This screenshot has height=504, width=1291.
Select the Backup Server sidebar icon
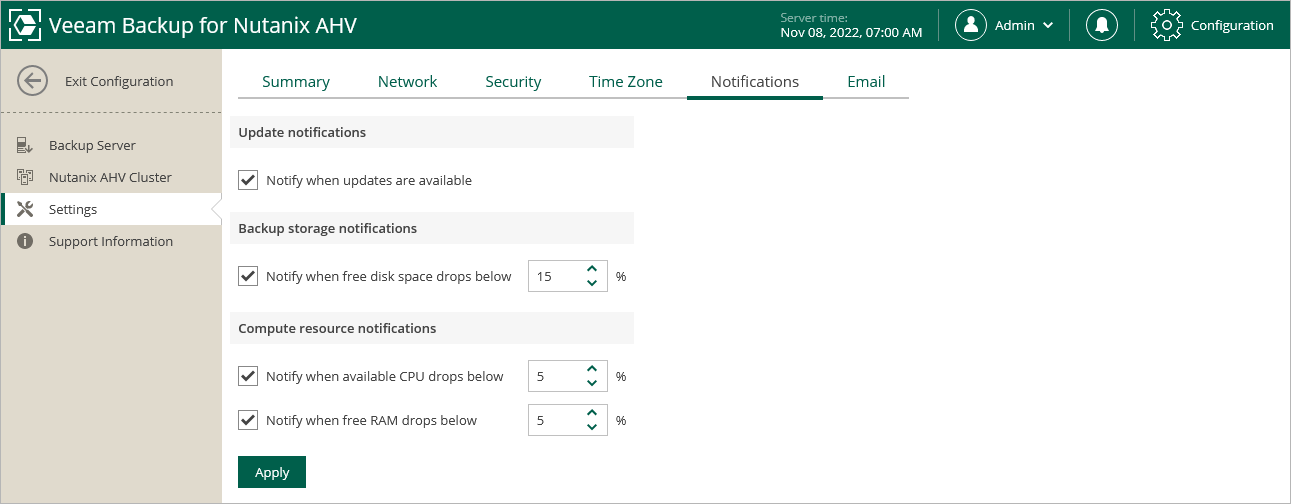coord(26,146)
